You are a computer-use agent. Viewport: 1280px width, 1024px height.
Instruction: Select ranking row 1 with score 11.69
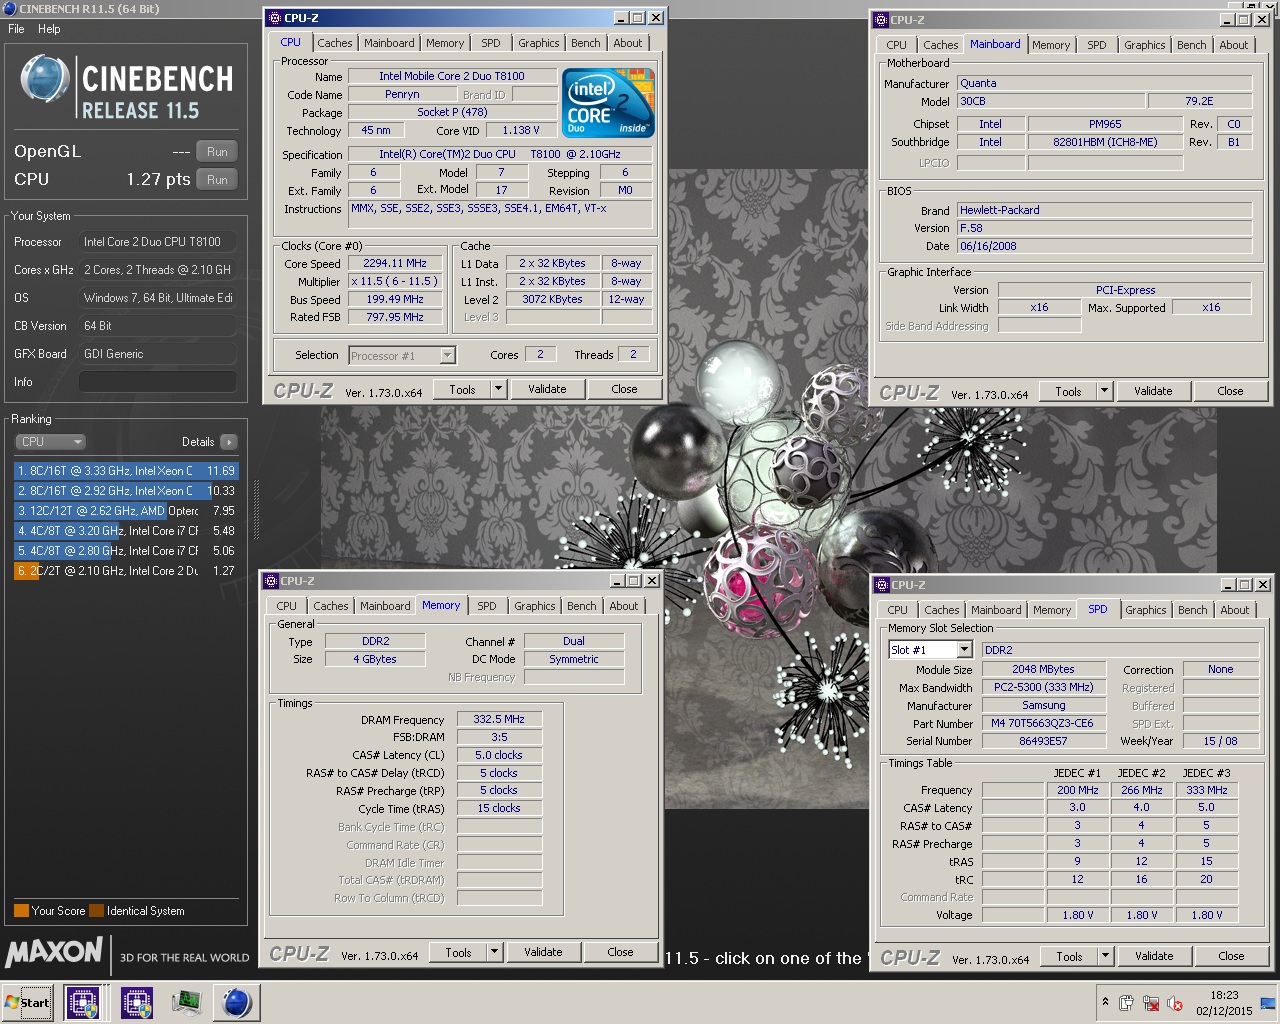click(x=125, y=471)
